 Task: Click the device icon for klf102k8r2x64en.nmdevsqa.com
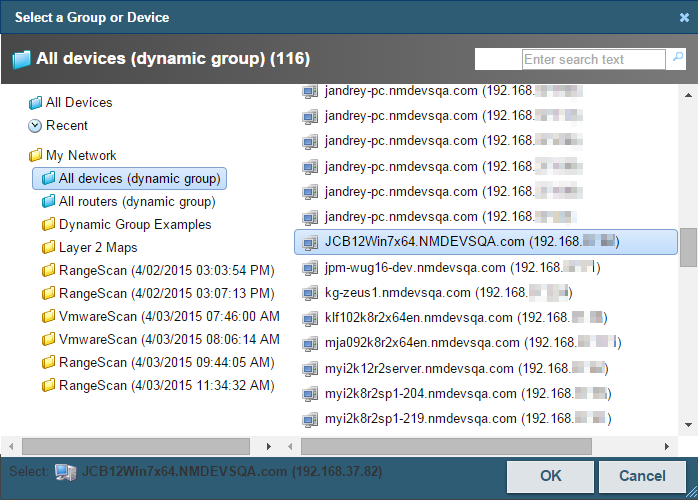[x=310, y=318]
